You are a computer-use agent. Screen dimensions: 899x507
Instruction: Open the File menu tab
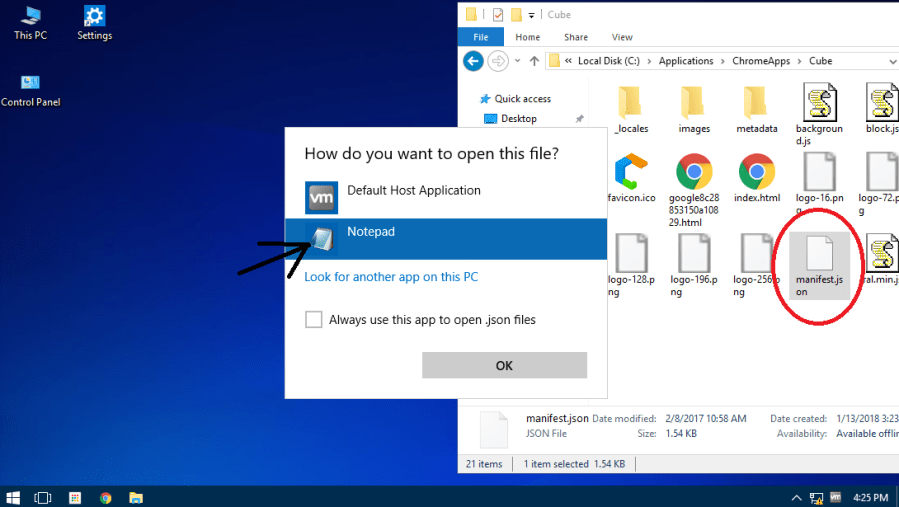pyautogui.click(x=480, y=37)
